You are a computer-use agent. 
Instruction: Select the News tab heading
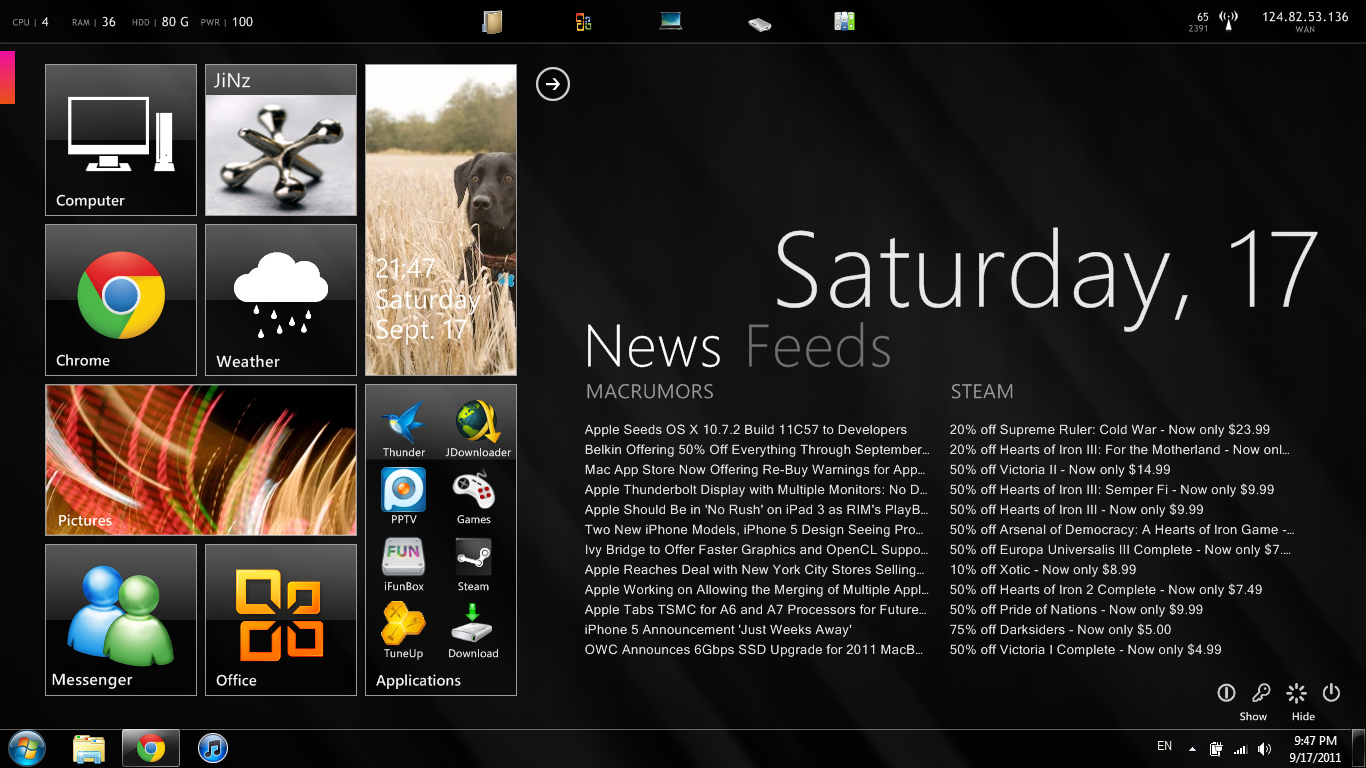tap(653, 347)
